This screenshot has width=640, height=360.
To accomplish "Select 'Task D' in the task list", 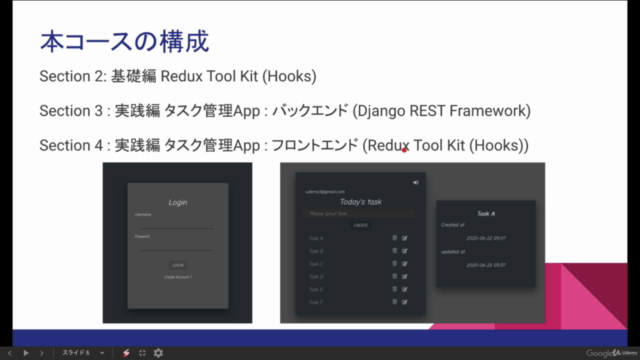I will (316, 277).
